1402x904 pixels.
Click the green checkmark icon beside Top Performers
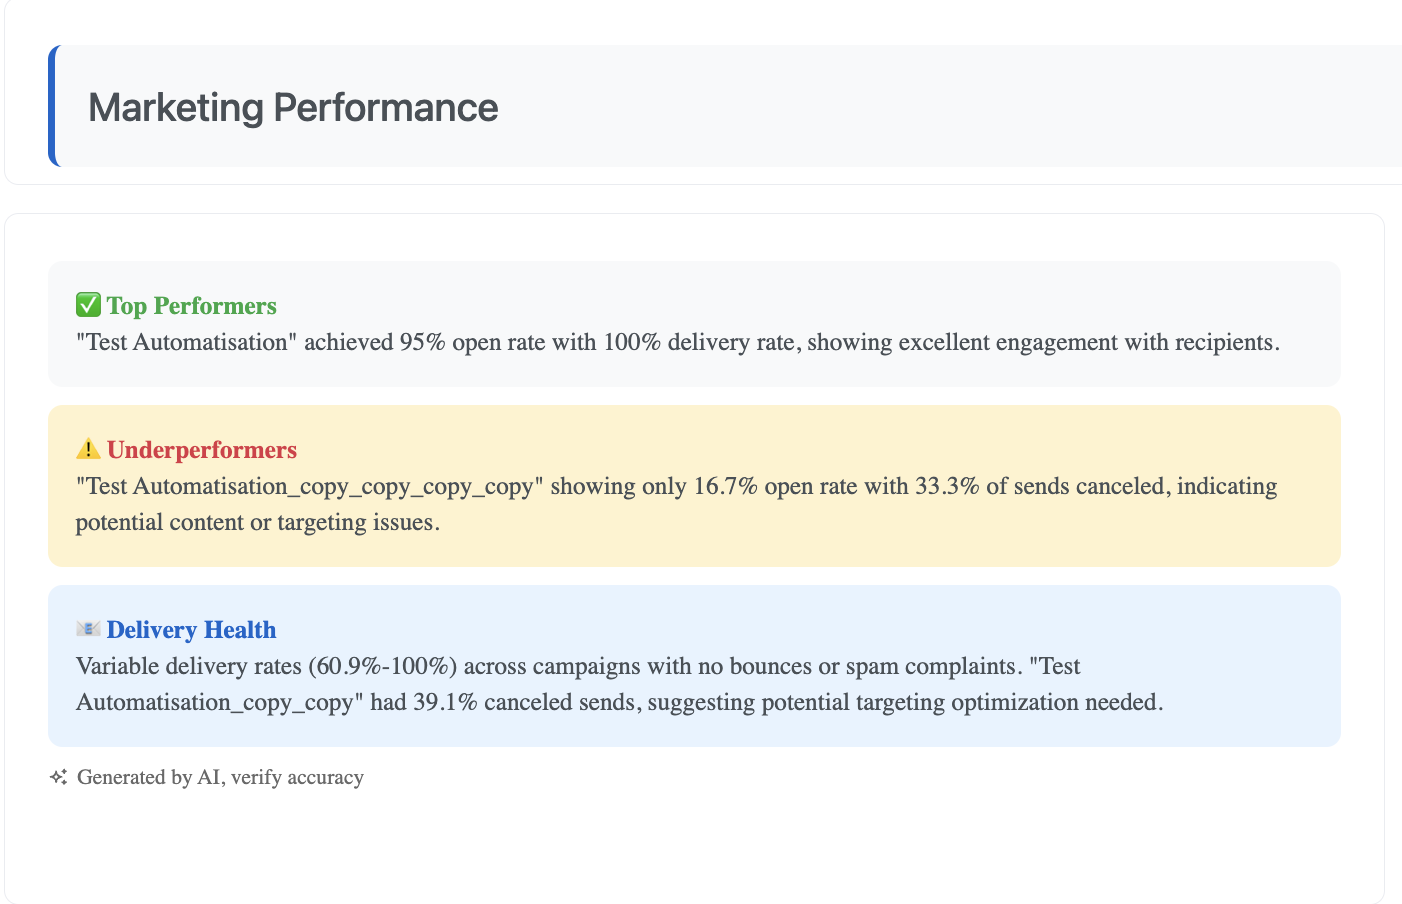[88, 305]
